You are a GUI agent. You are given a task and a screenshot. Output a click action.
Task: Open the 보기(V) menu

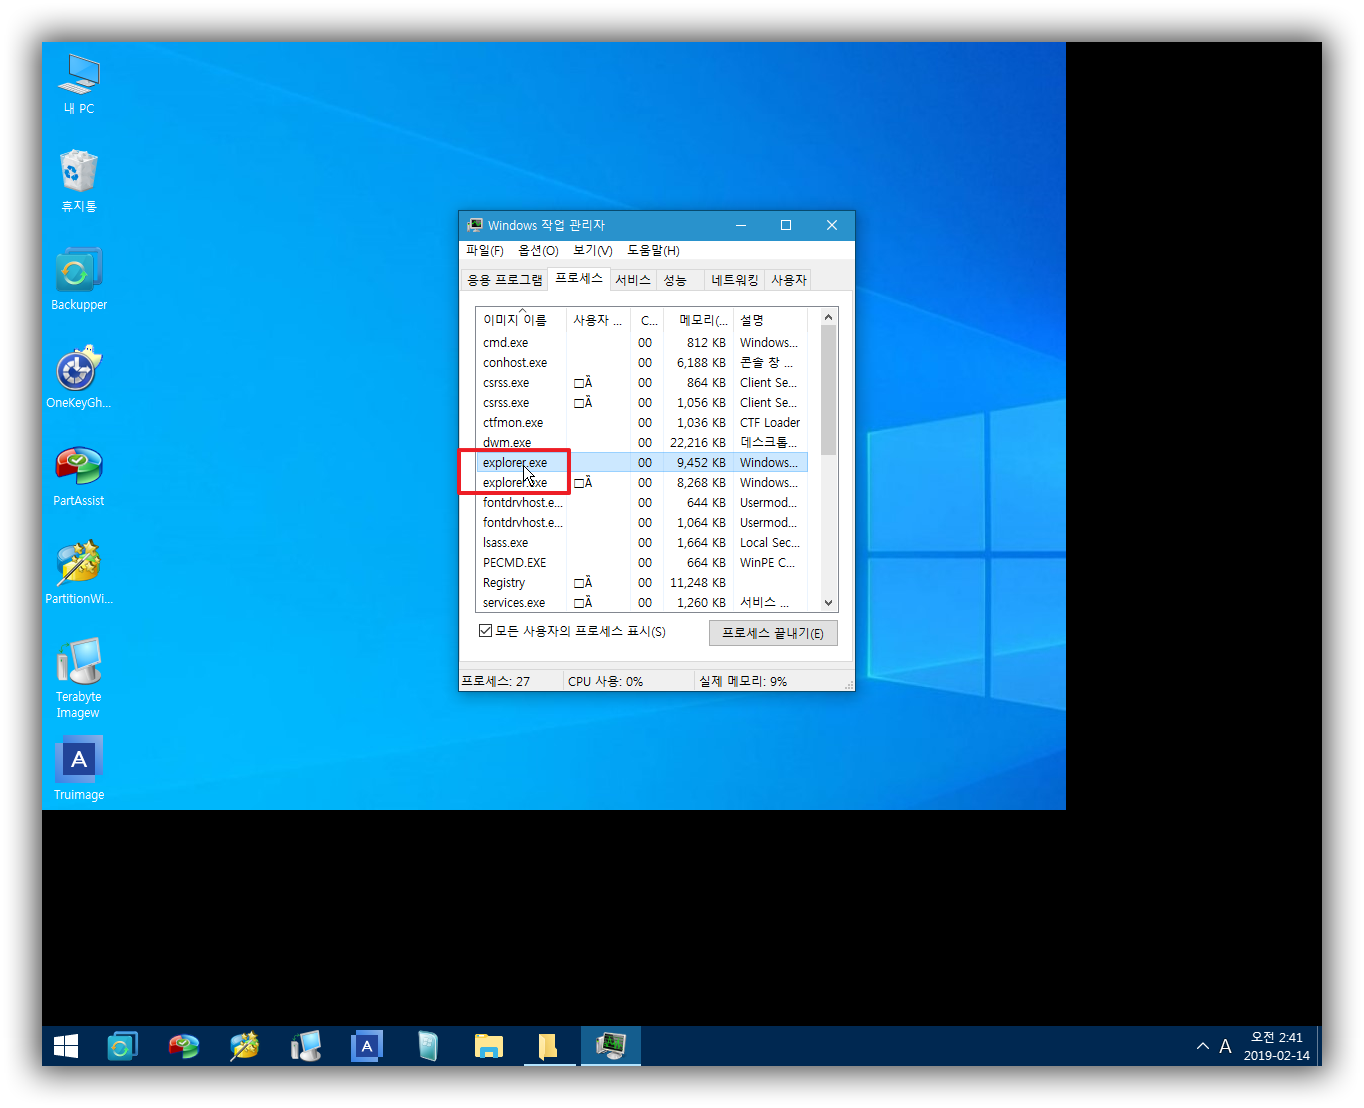[593, 250]
